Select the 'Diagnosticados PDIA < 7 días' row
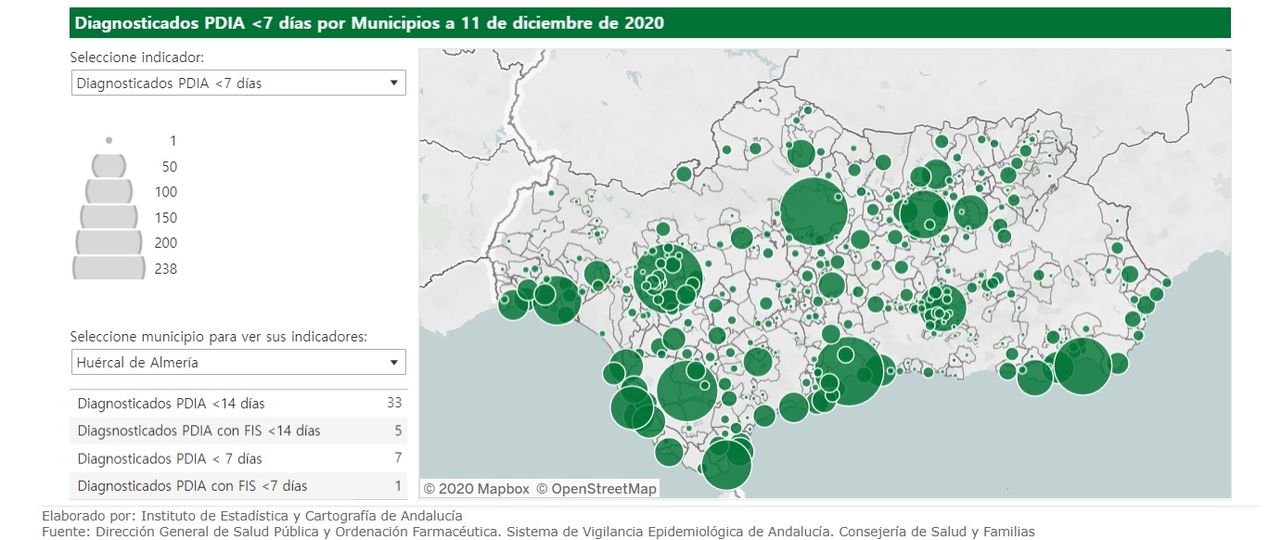Viewport: 1269px width, 540px height. tap(238, 458)
